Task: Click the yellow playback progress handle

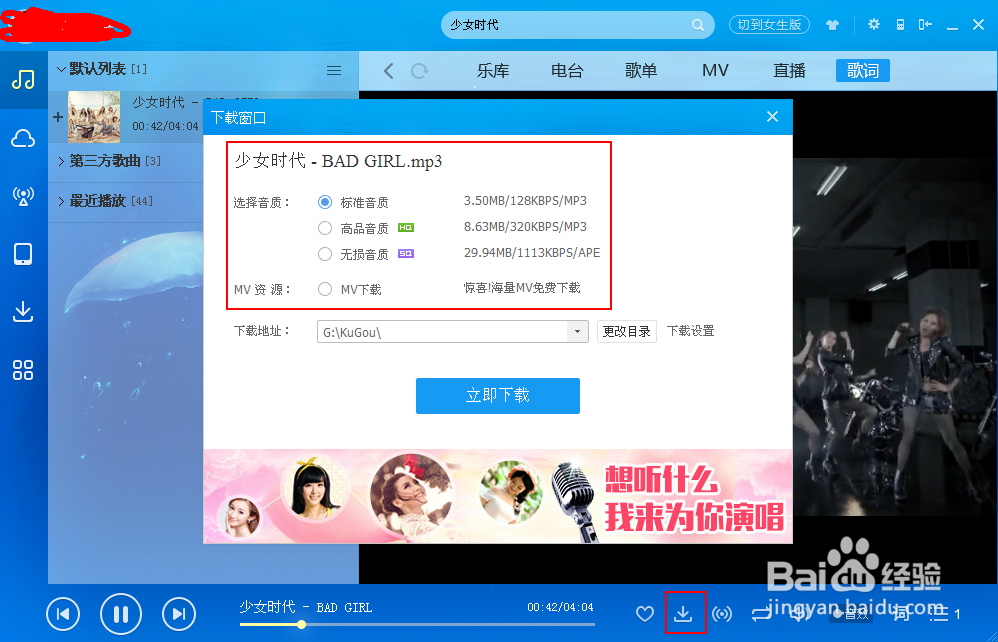Action: [302, 625]
